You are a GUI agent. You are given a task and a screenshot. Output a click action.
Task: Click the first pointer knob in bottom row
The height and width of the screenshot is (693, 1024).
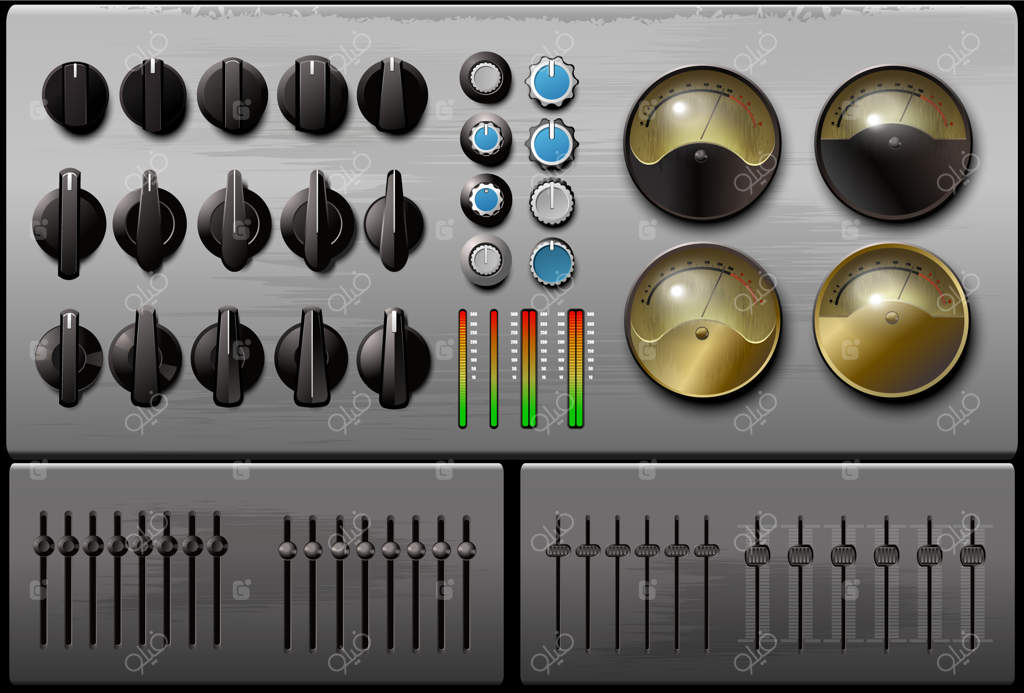click(x=69, y=358)
